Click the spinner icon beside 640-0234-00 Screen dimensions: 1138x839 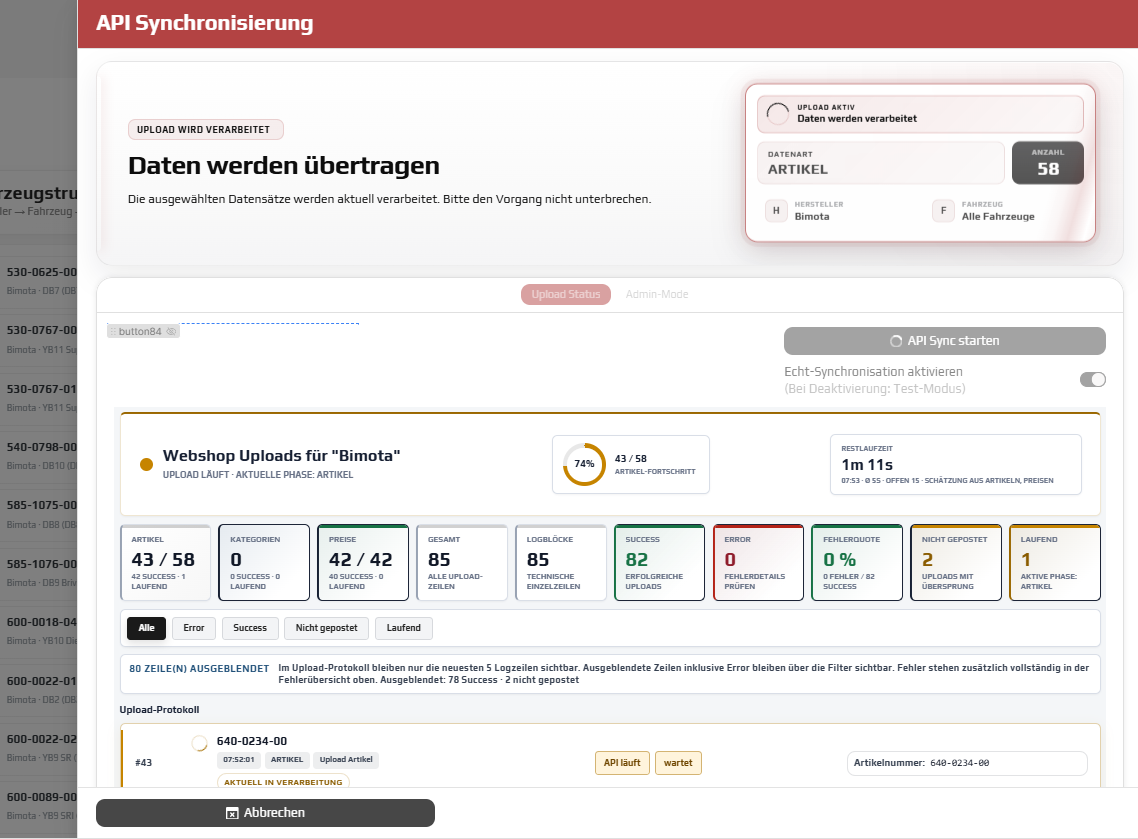199,742
